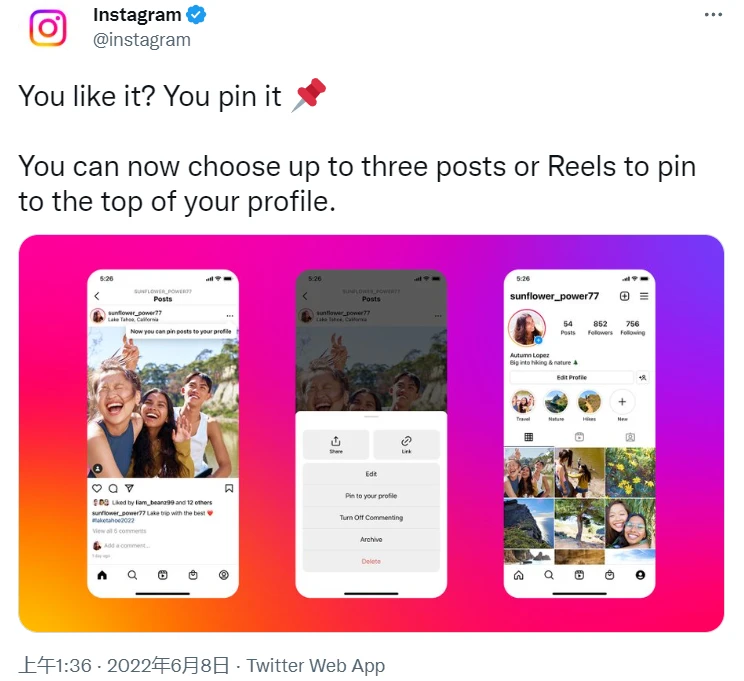Open the tweet's three-dot more menu

(713, 15)
